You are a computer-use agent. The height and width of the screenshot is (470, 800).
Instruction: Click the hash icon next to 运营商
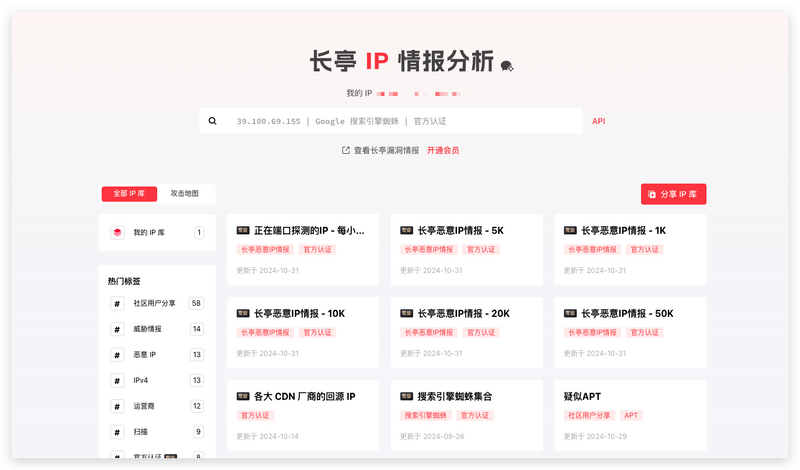(x=117, y=406)
